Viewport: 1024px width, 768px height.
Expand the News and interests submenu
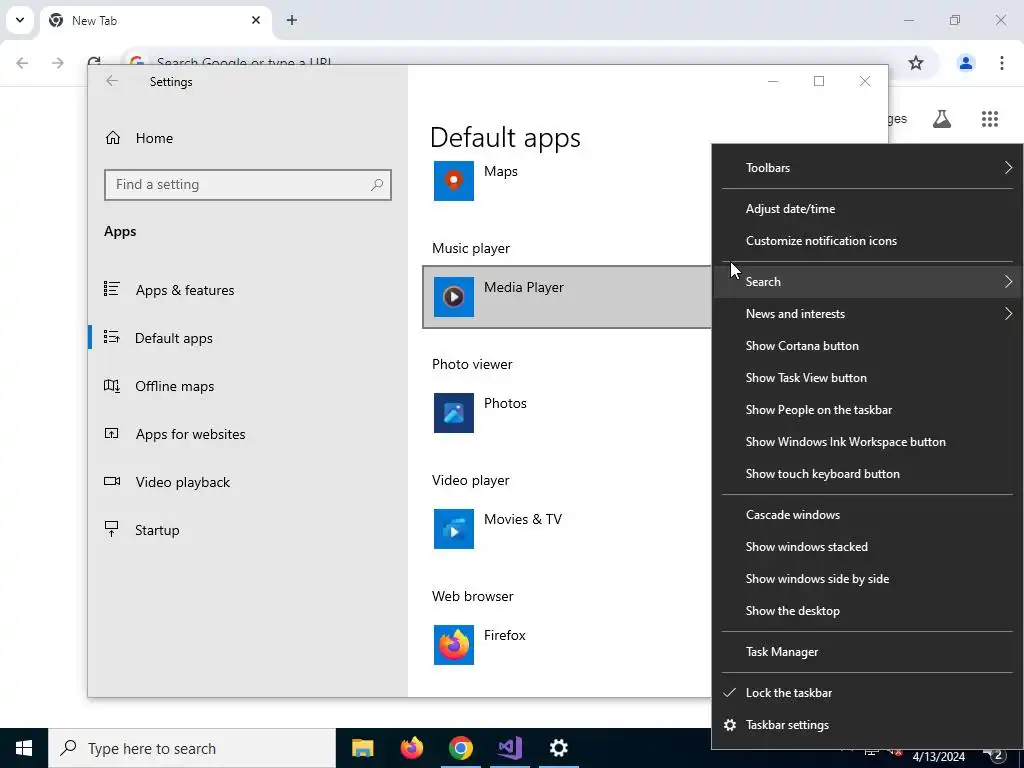tap(867, 313)
